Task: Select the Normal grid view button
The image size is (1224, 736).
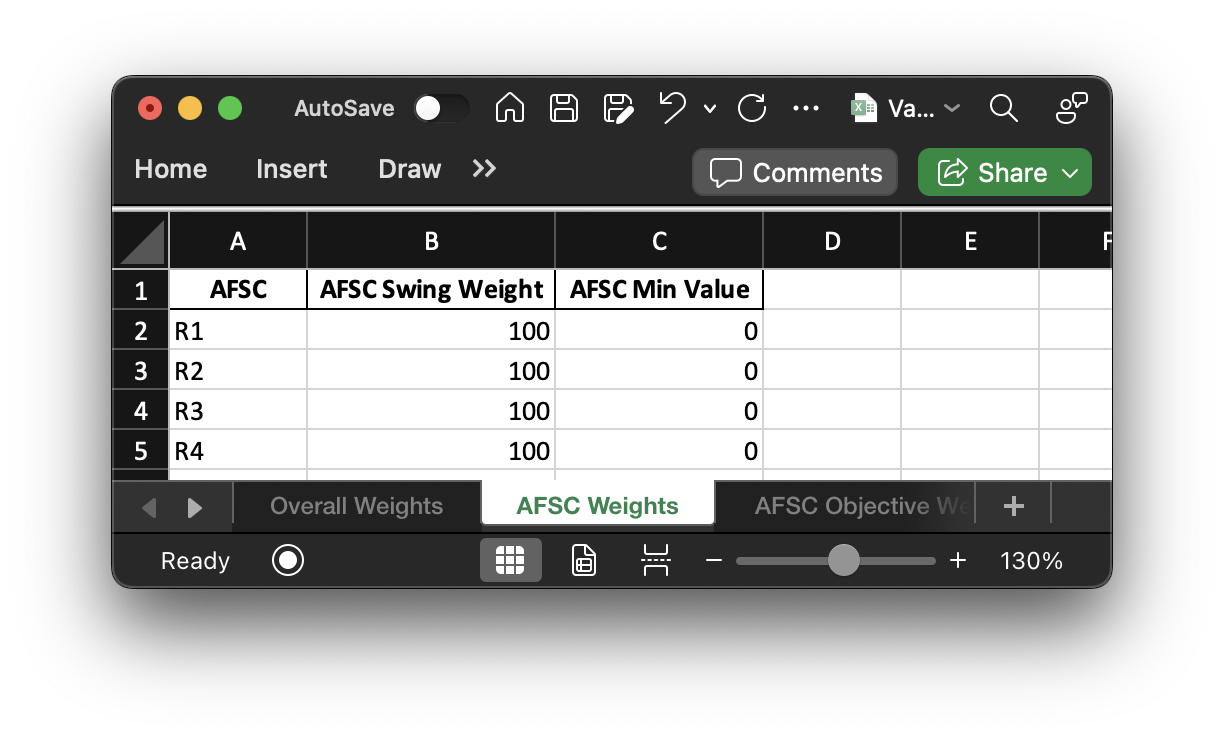Action: (x=510, y=561)
